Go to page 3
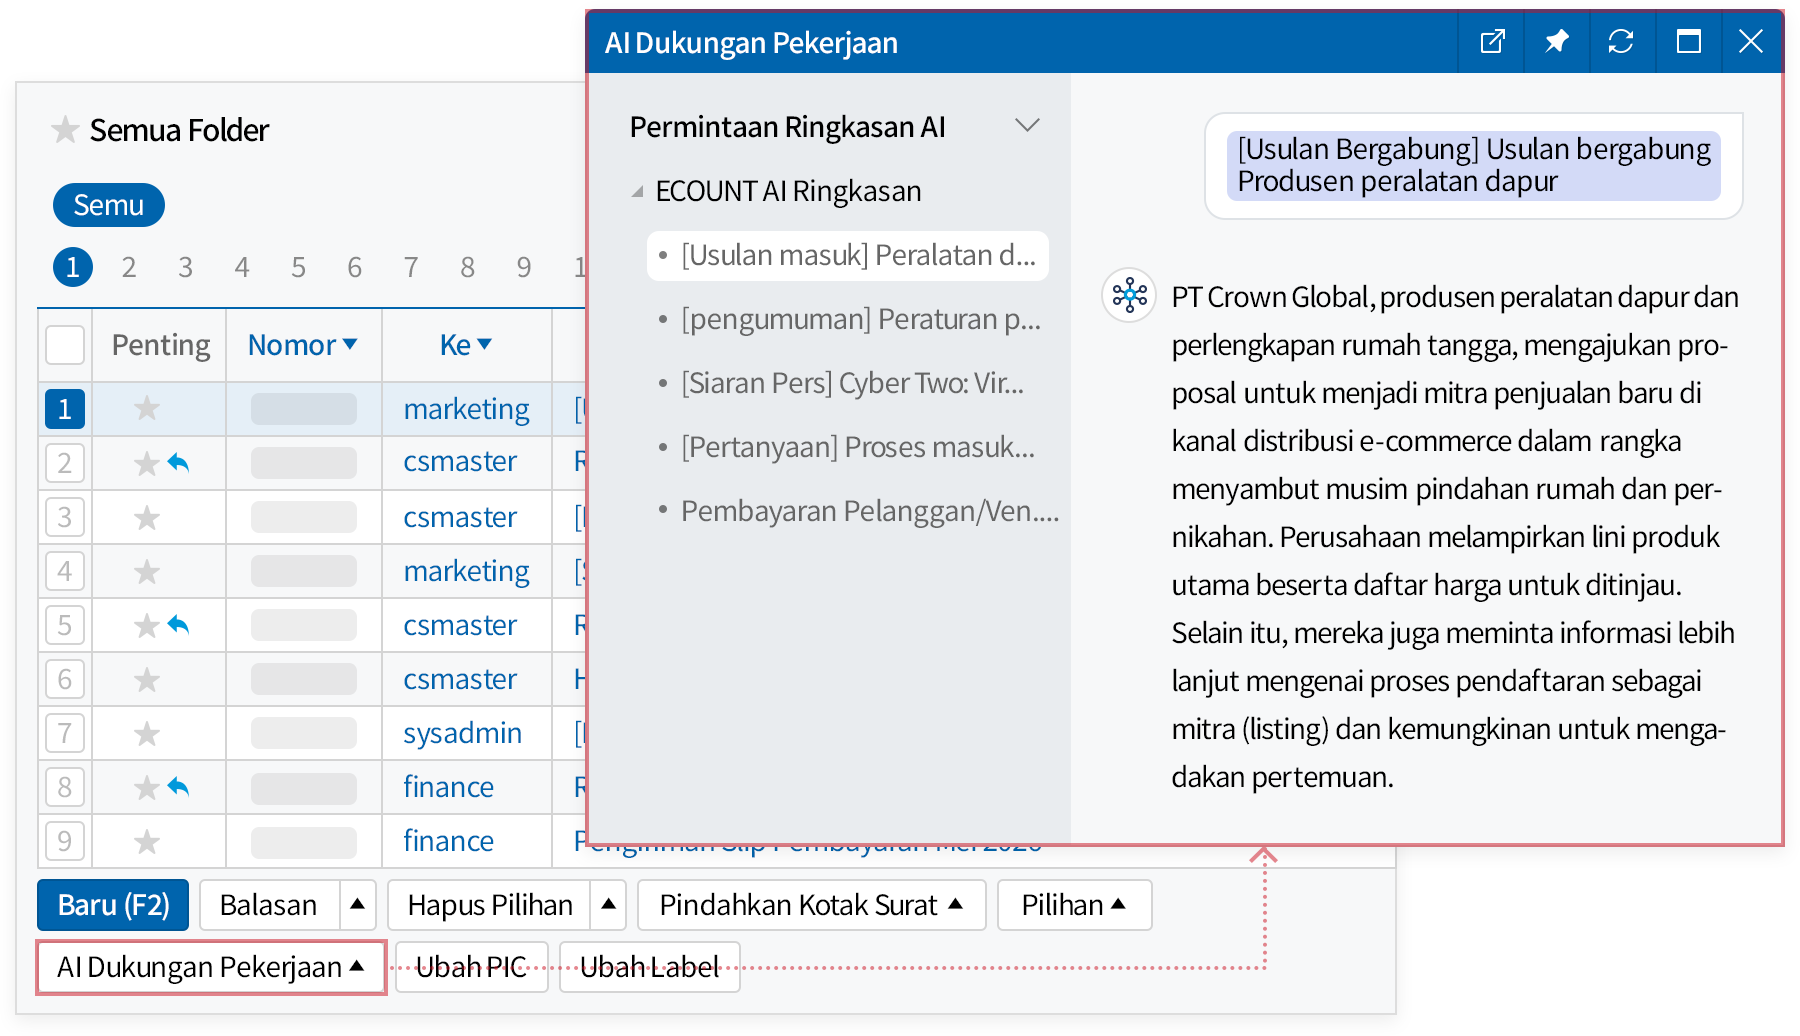This screenshot has height=1036, width=1800. coord(185,267)
